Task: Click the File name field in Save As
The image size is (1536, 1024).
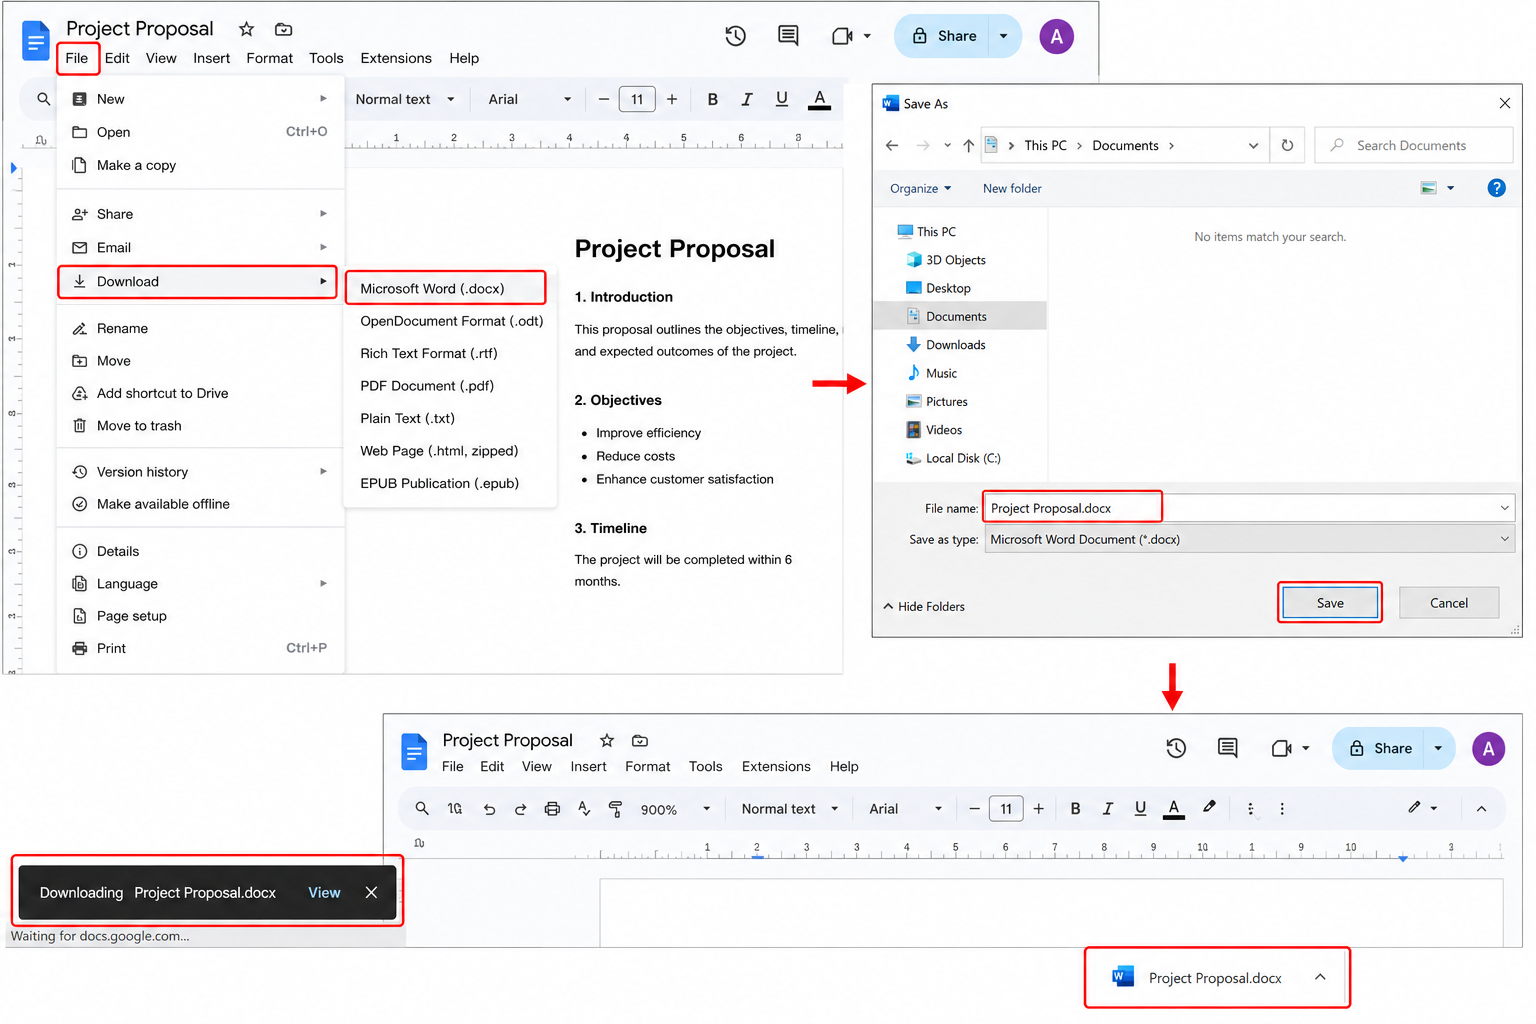Action: [1248, 508]
